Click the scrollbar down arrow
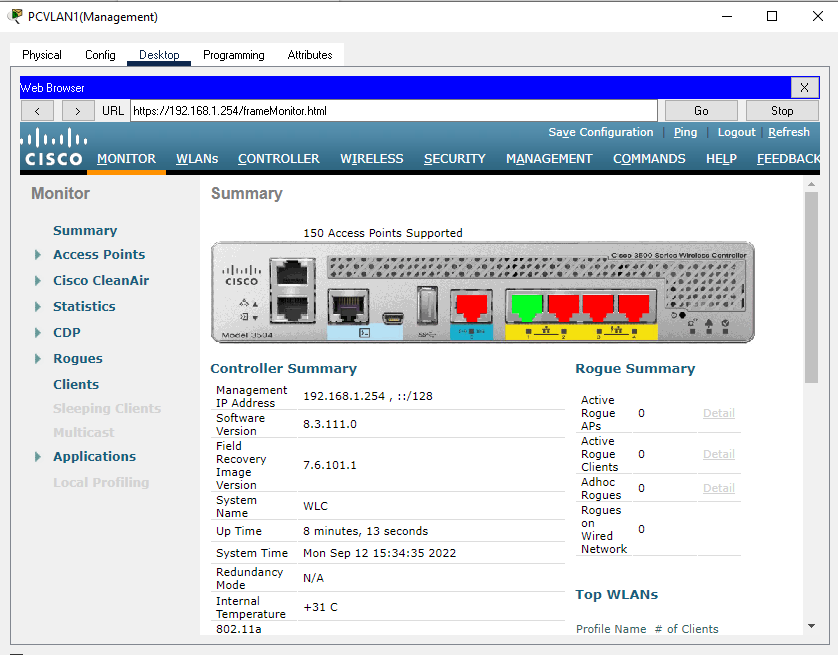Viewport: 838px width, 655px height. pyautogui.click(x=811, y=626)
